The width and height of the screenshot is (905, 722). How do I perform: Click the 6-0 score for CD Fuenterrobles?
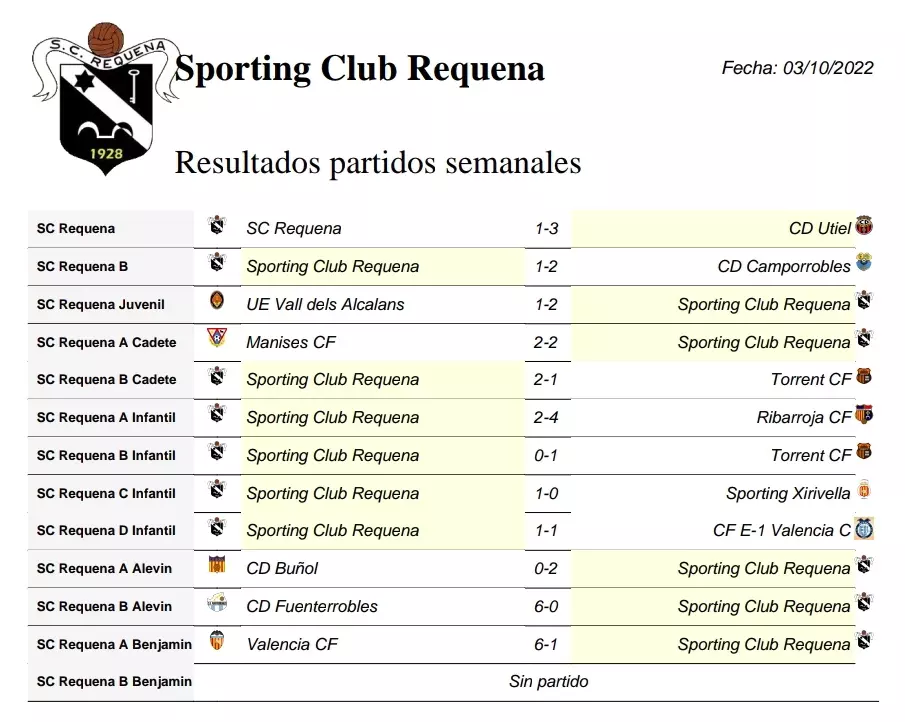tap(546, 606)
